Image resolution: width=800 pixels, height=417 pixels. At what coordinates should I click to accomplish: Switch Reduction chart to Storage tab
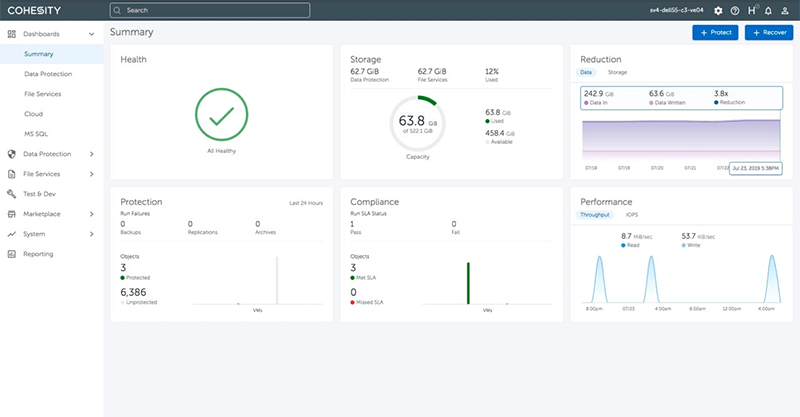(617, 72)
